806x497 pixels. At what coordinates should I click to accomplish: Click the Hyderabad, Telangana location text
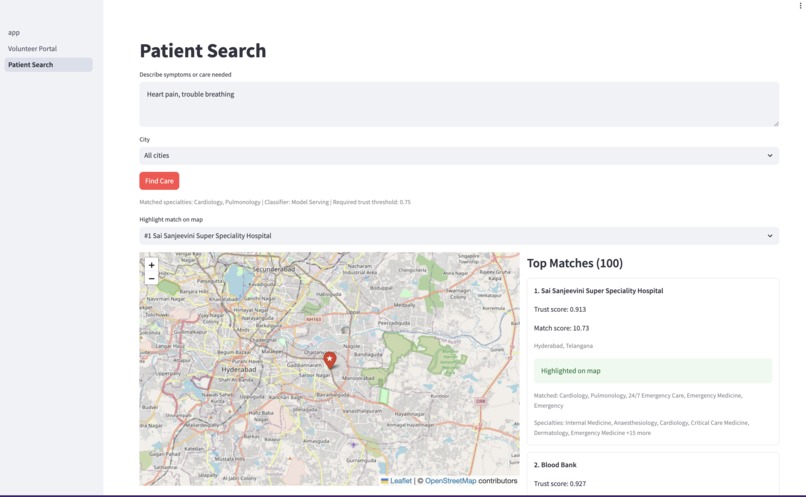coord(563,346)
